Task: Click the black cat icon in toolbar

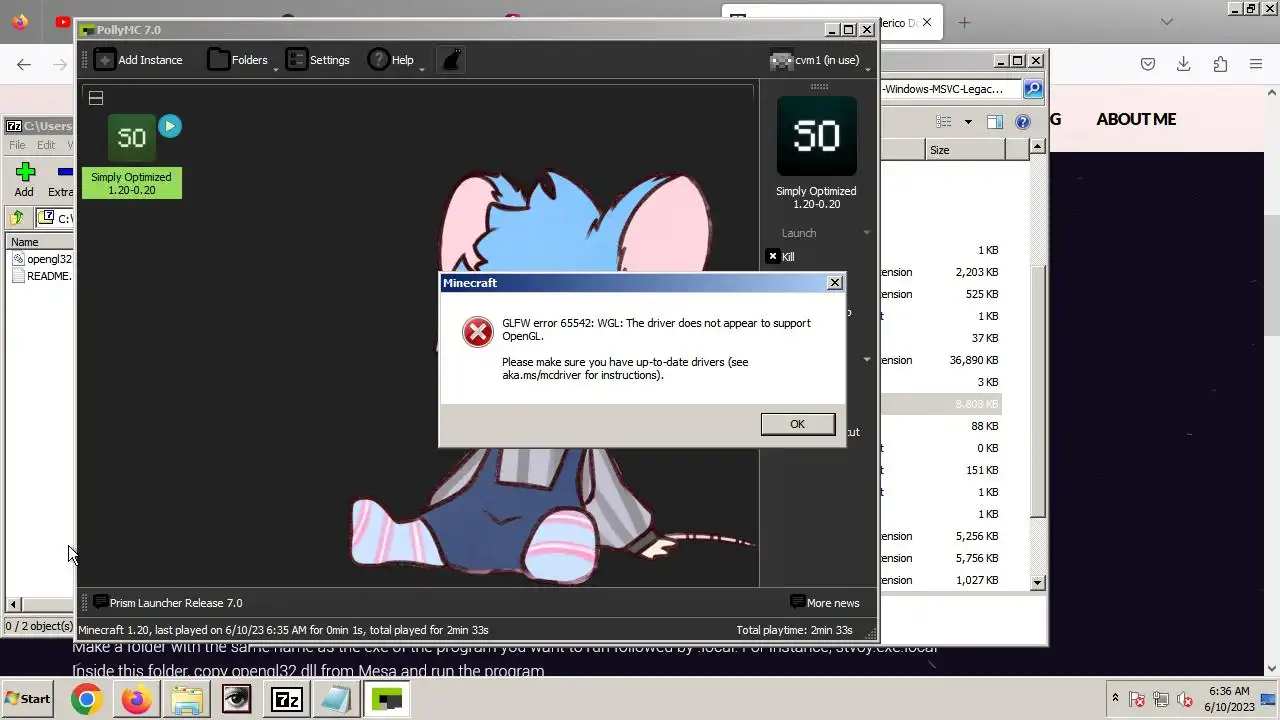Action: pos(452,60)
